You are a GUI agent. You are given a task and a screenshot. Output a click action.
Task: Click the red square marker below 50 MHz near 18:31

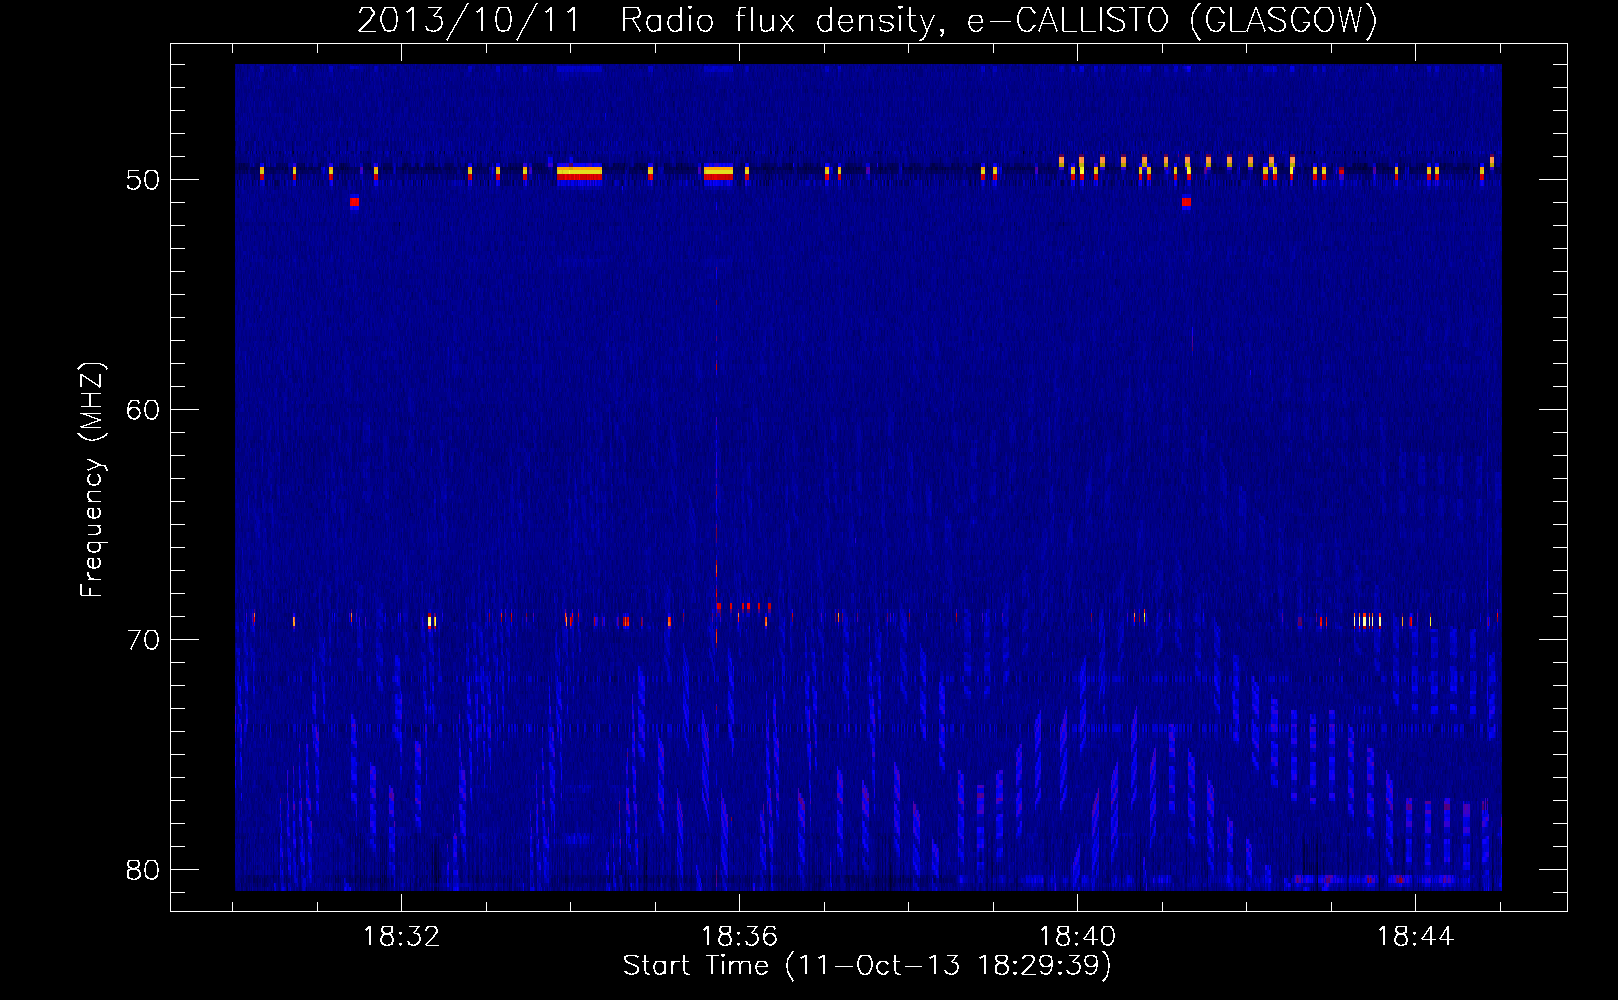[354, 202]
